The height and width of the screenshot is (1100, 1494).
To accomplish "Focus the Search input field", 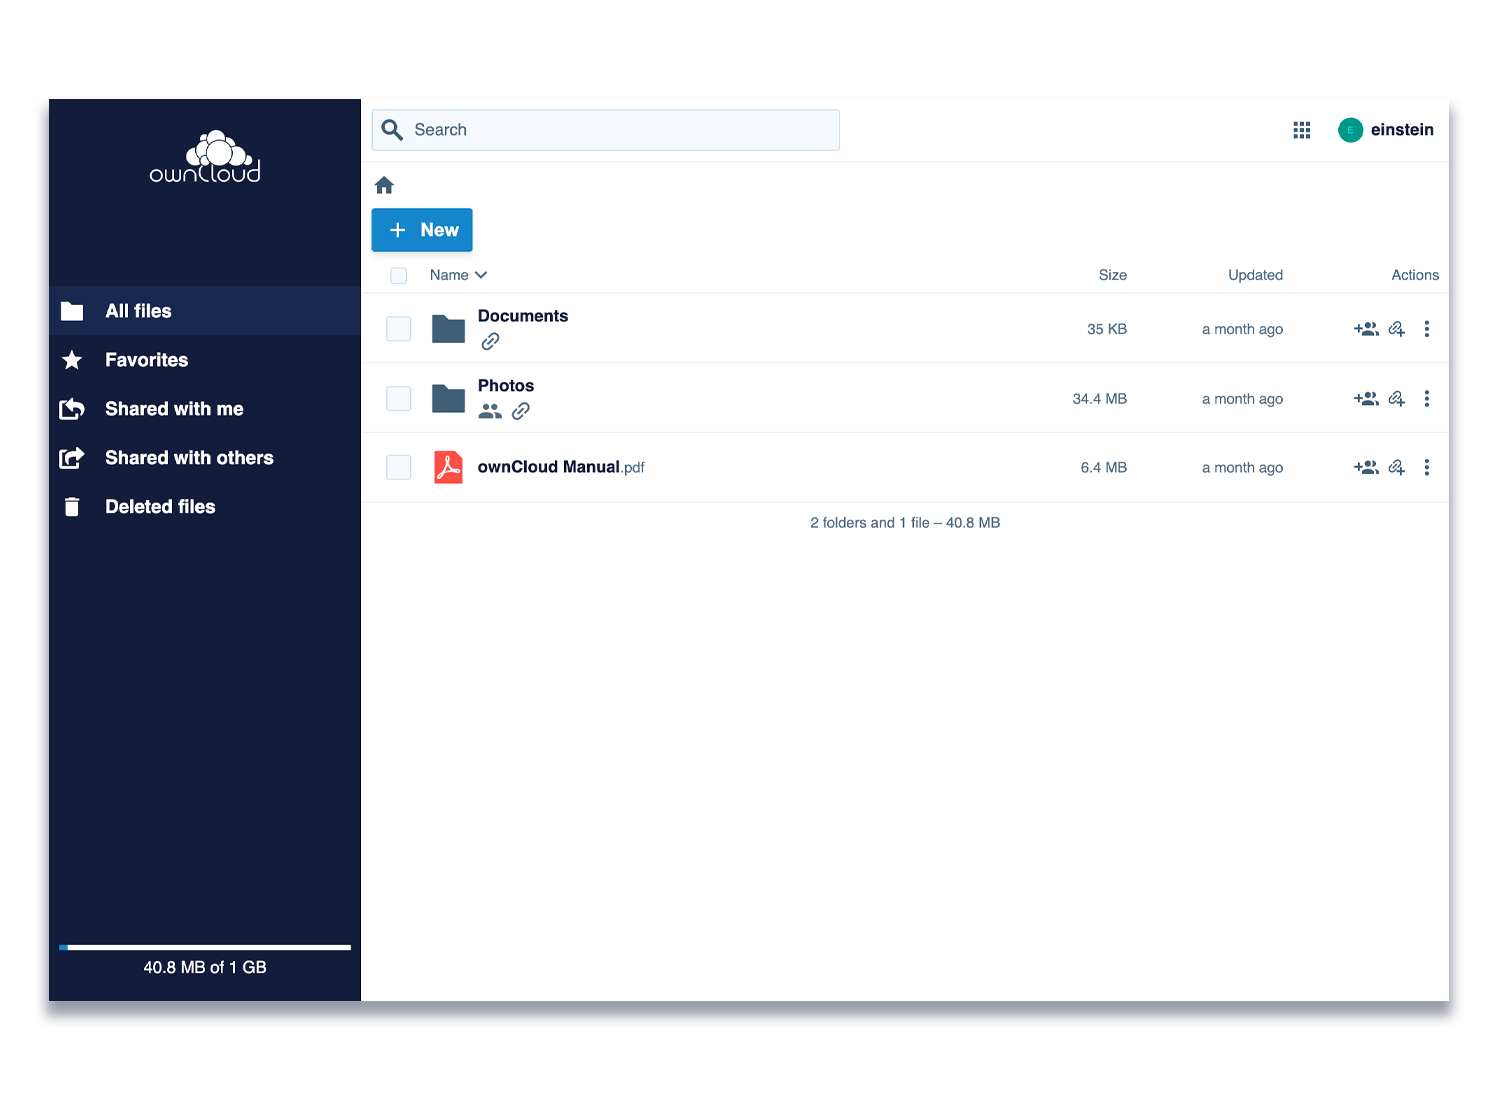I will [620, 130].
